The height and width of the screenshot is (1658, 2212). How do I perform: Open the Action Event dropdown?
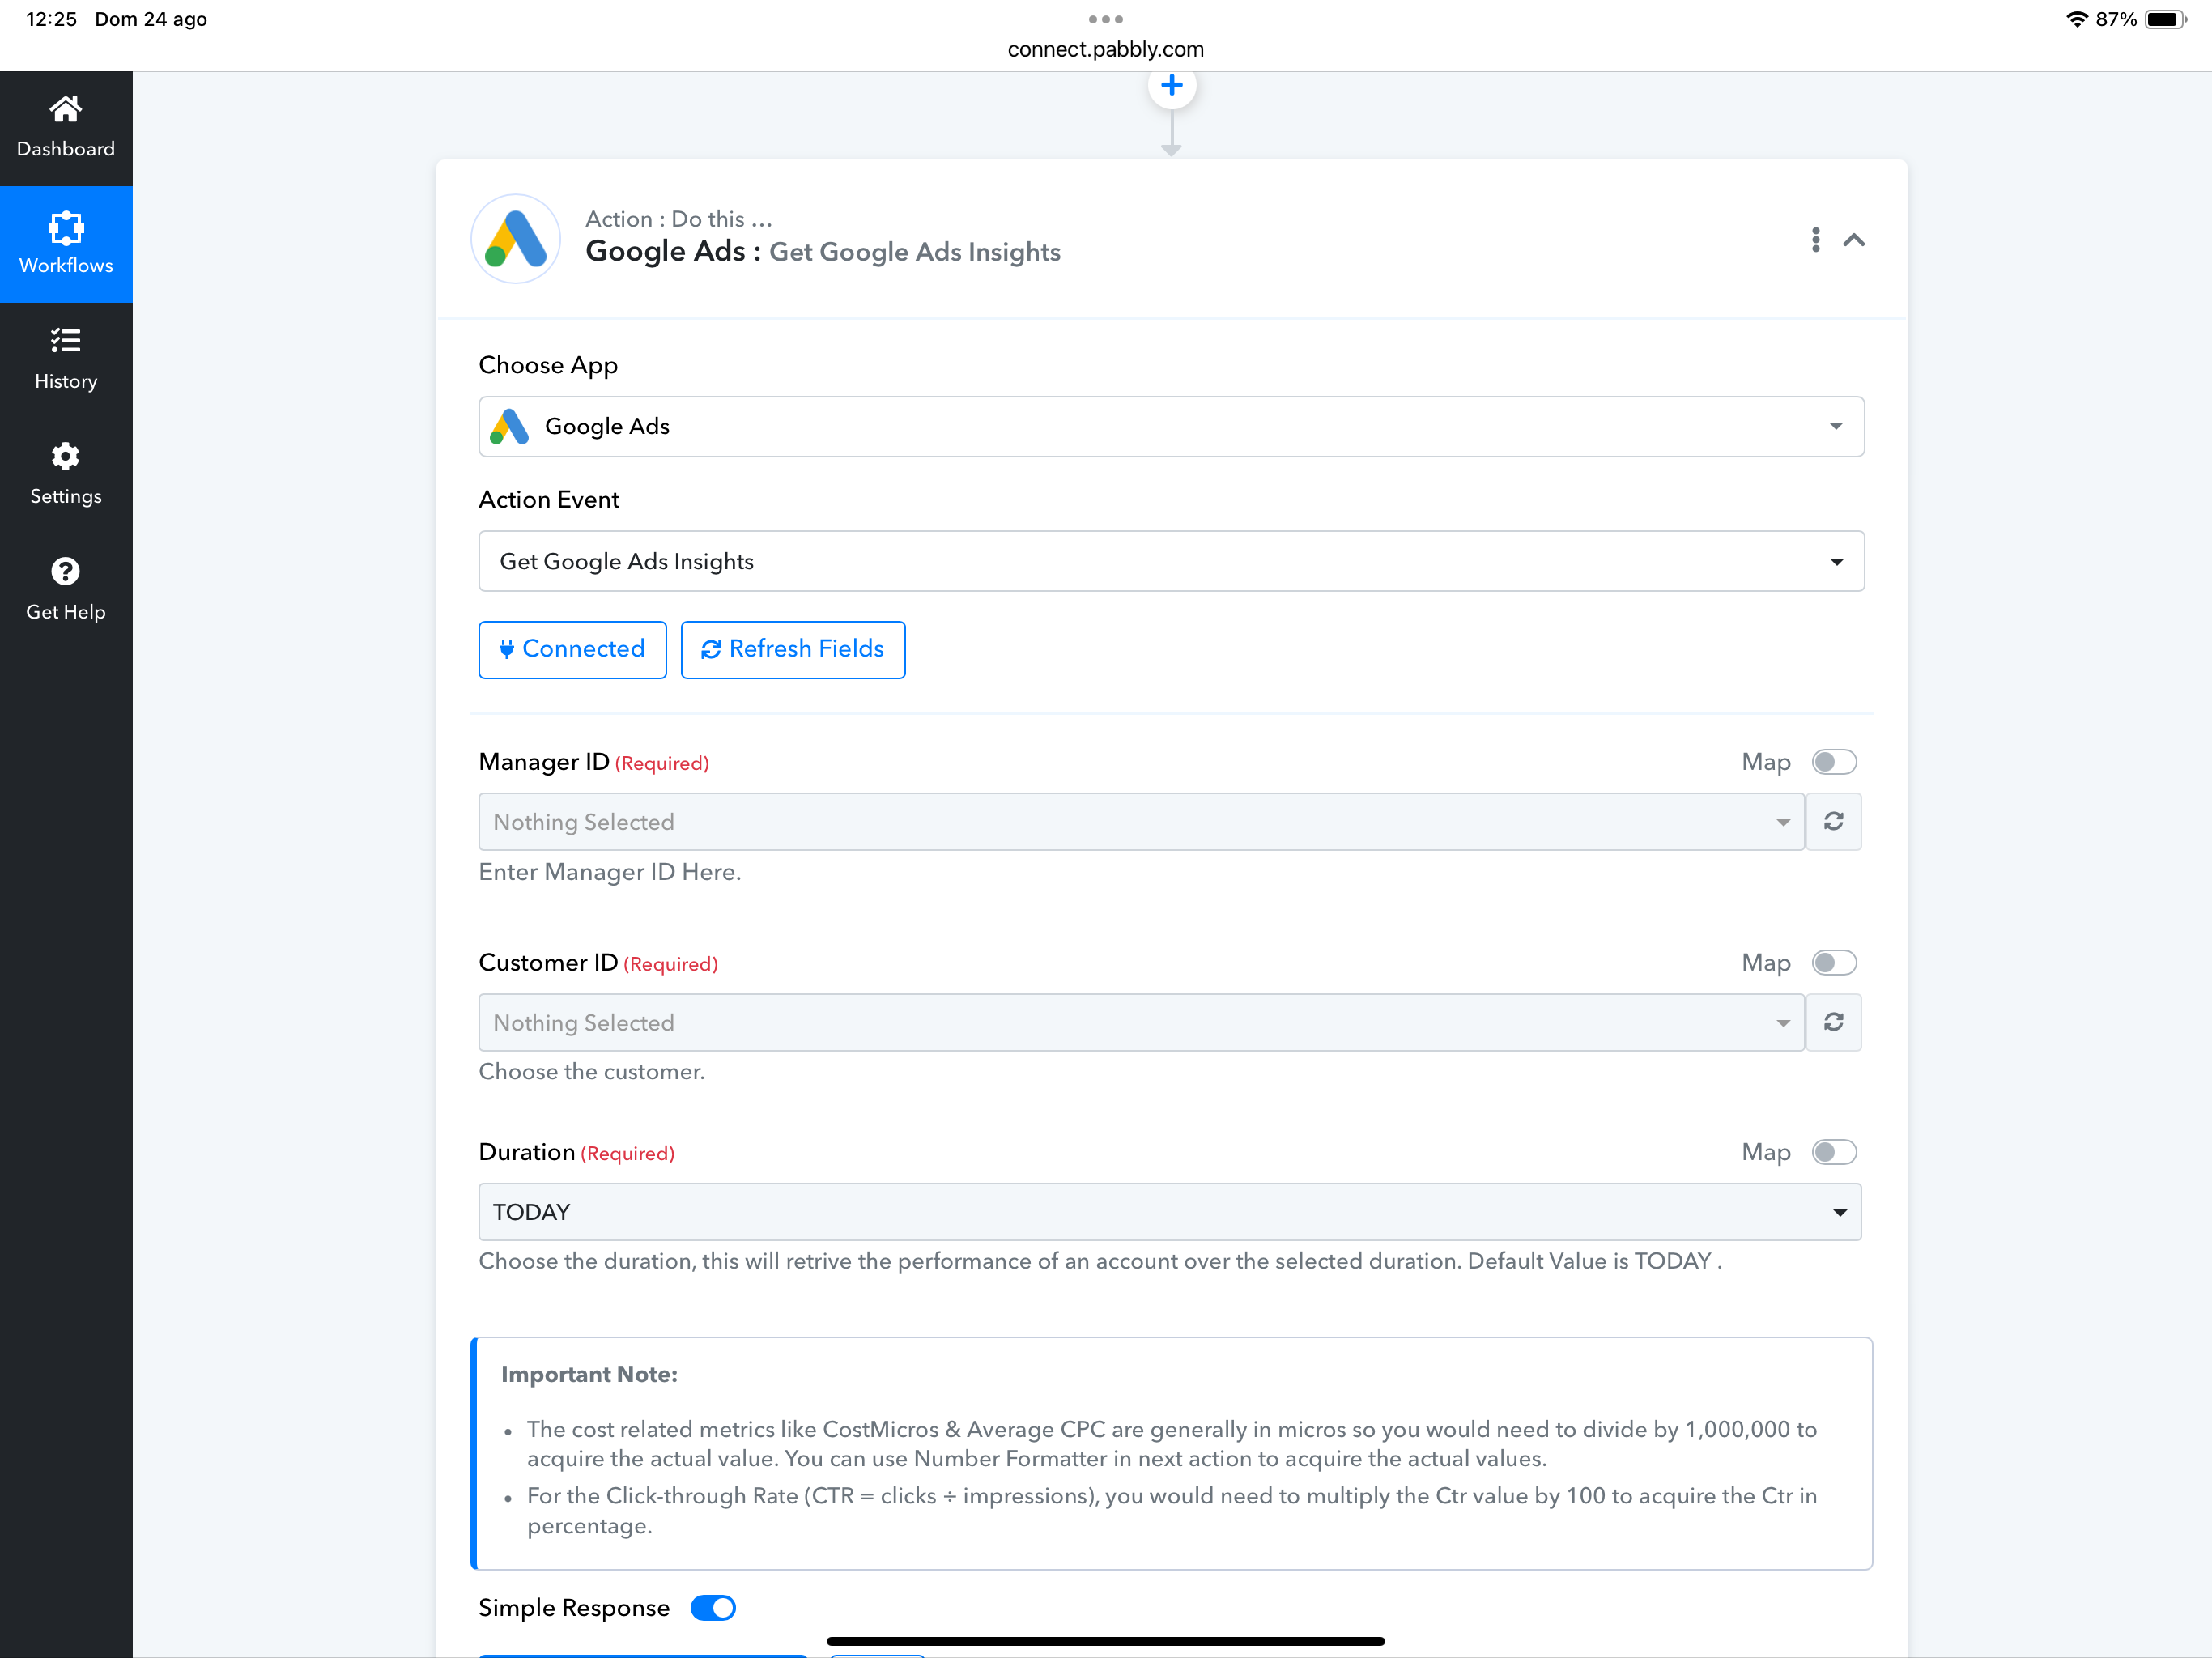pos(1171,561)
